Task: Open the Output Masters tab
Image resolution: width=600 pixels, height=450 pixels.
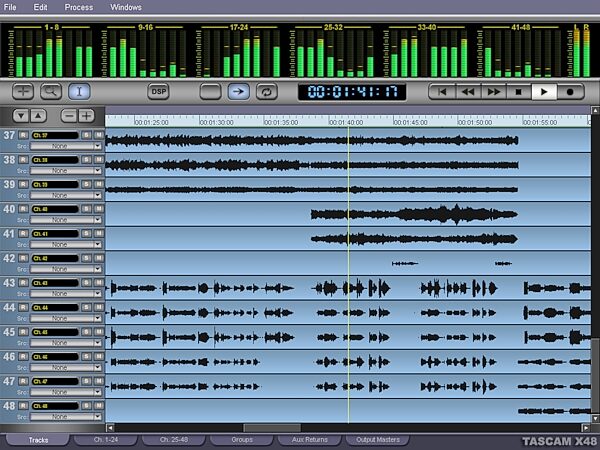Action: pos(378,440)
